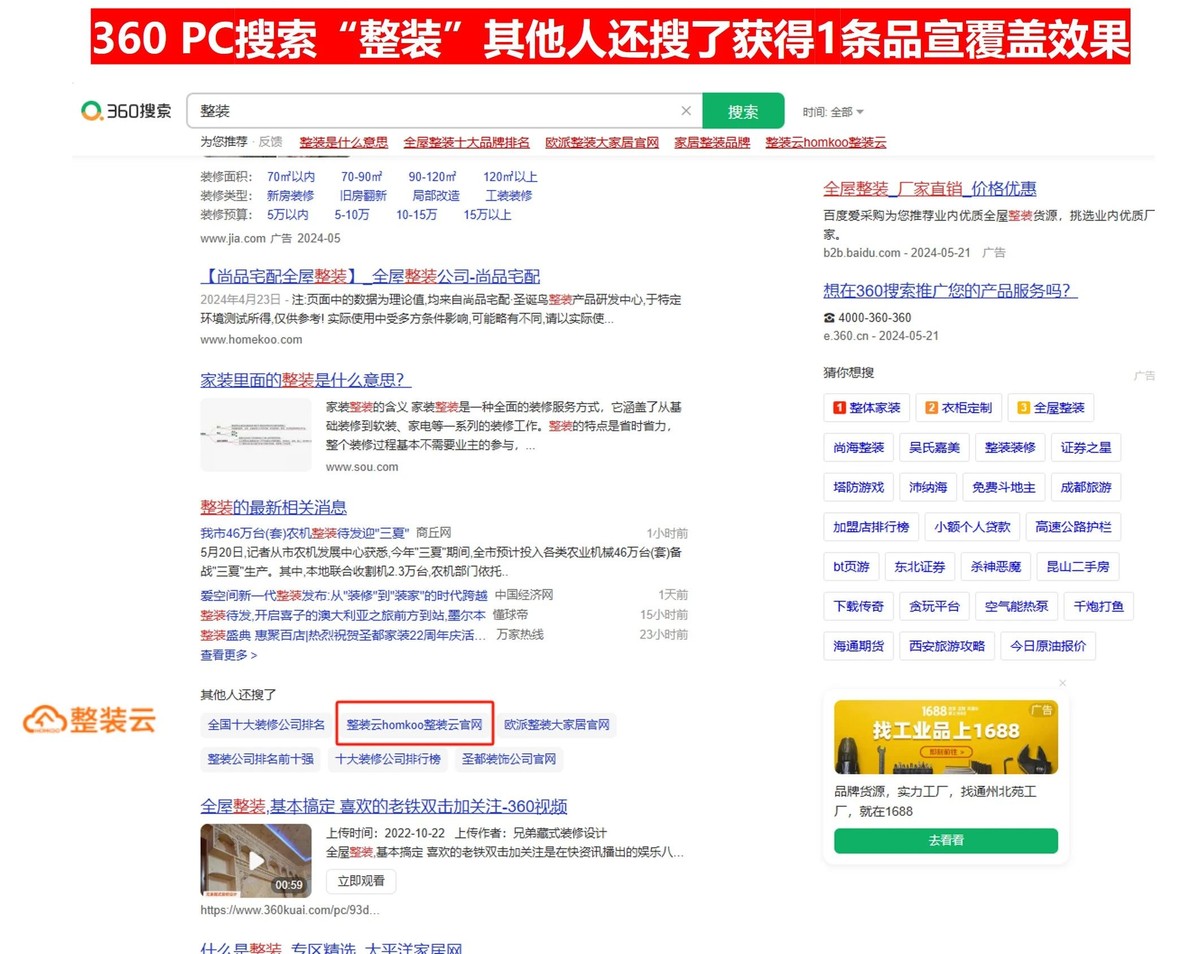Select 新房装修 decoration type
This screenshot has height=954, width=1200.
[290, 196]
